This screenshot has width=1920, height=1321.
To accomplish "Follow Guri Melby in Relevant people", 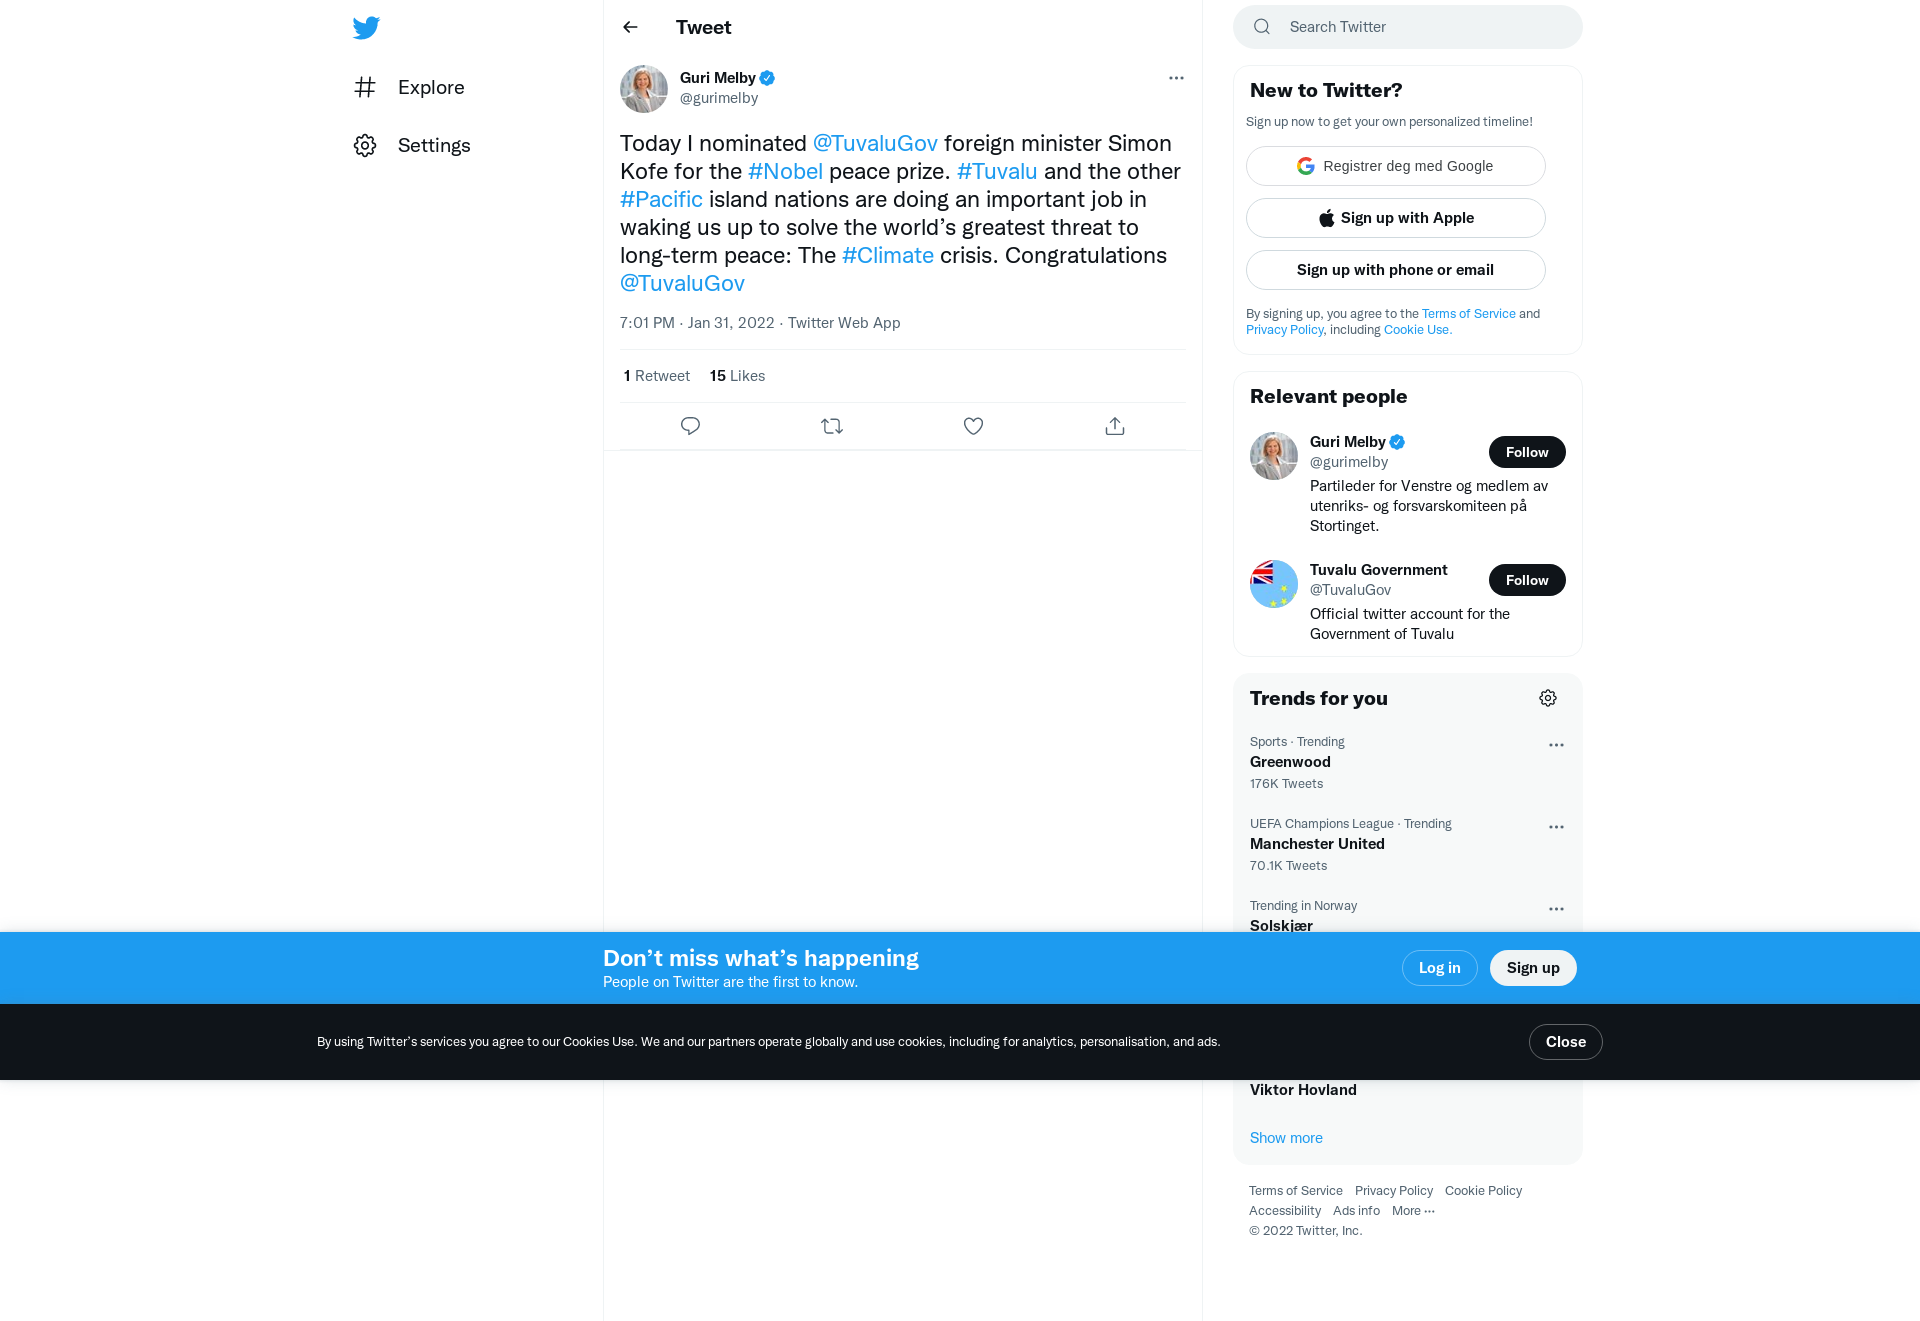I will pos(1527,452).
